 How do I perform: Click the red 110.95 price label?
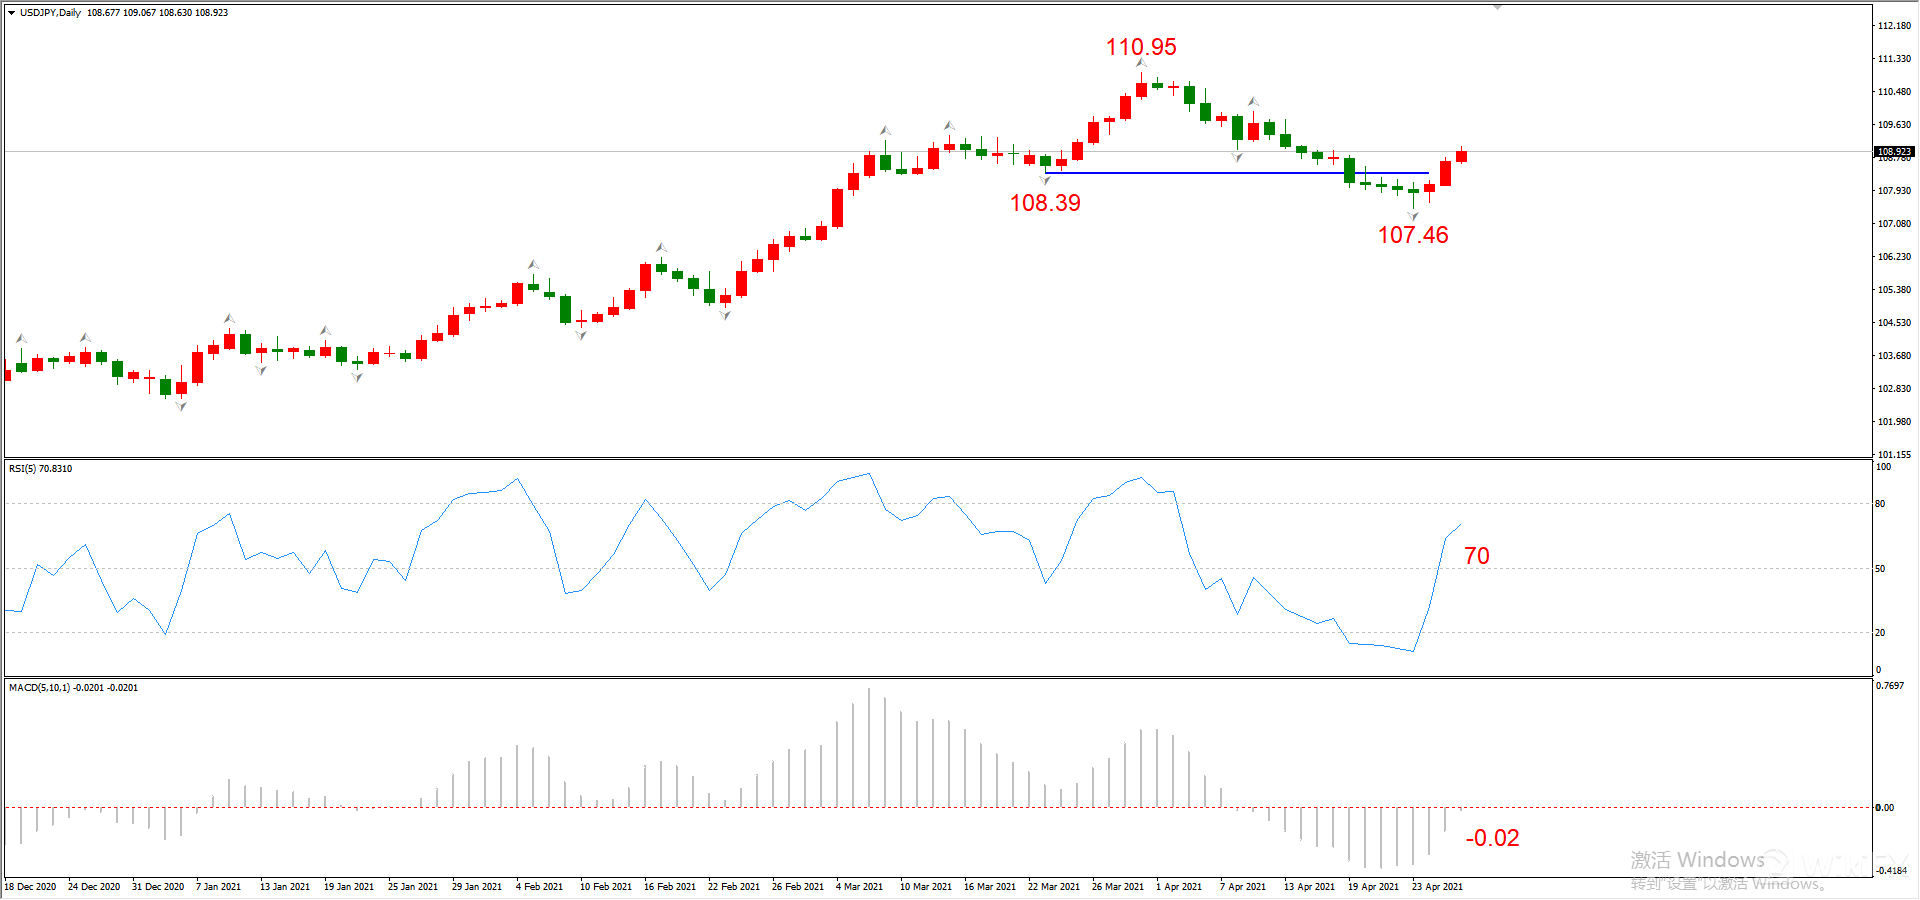pos(1141,47)
